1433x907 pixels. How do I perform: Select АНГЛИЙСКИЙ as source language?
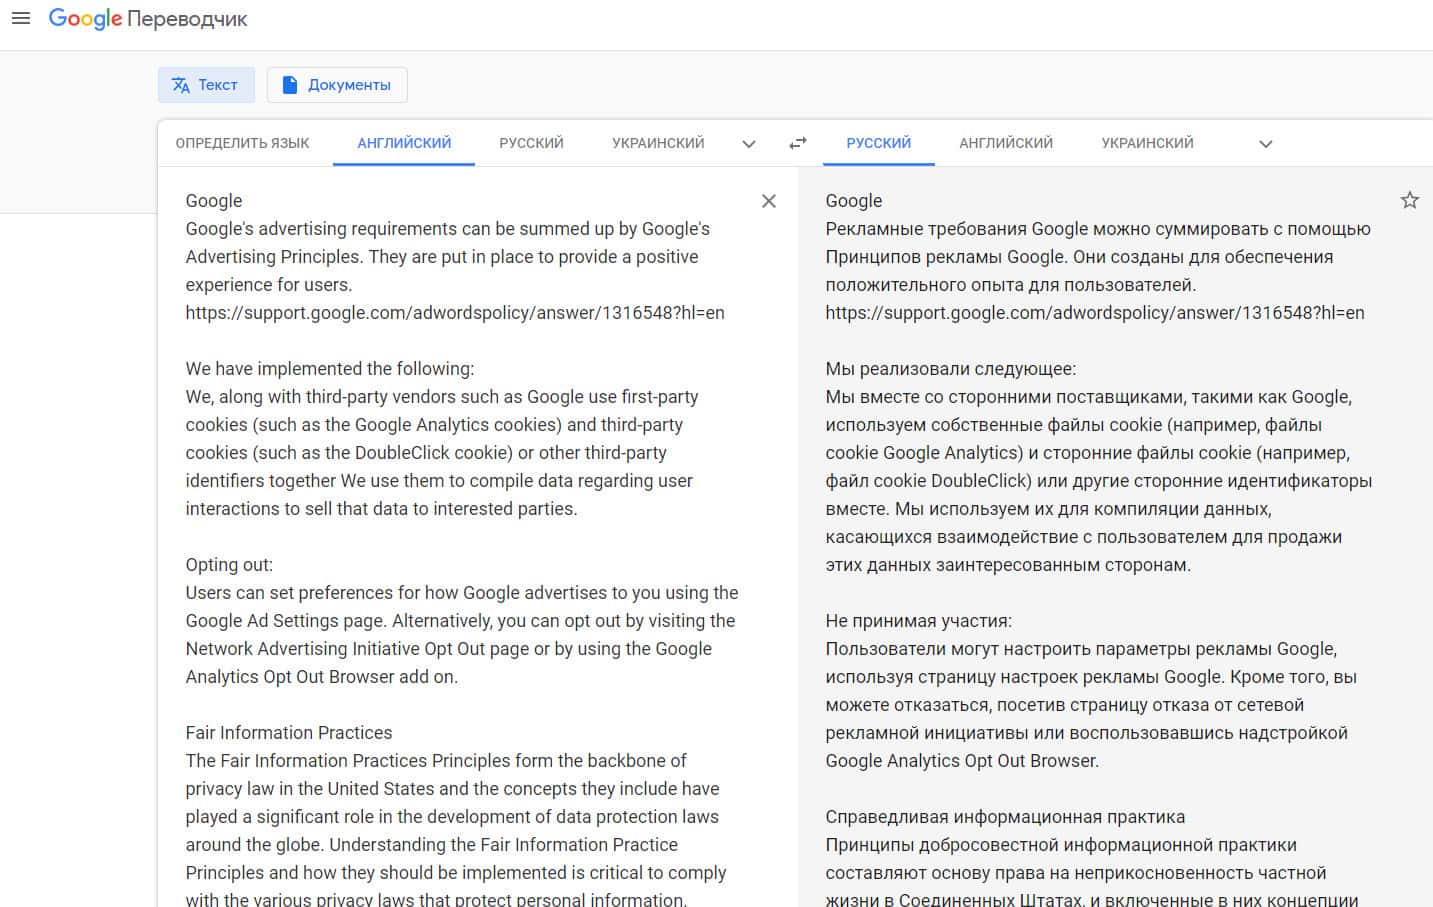click(x=404, y=143)
